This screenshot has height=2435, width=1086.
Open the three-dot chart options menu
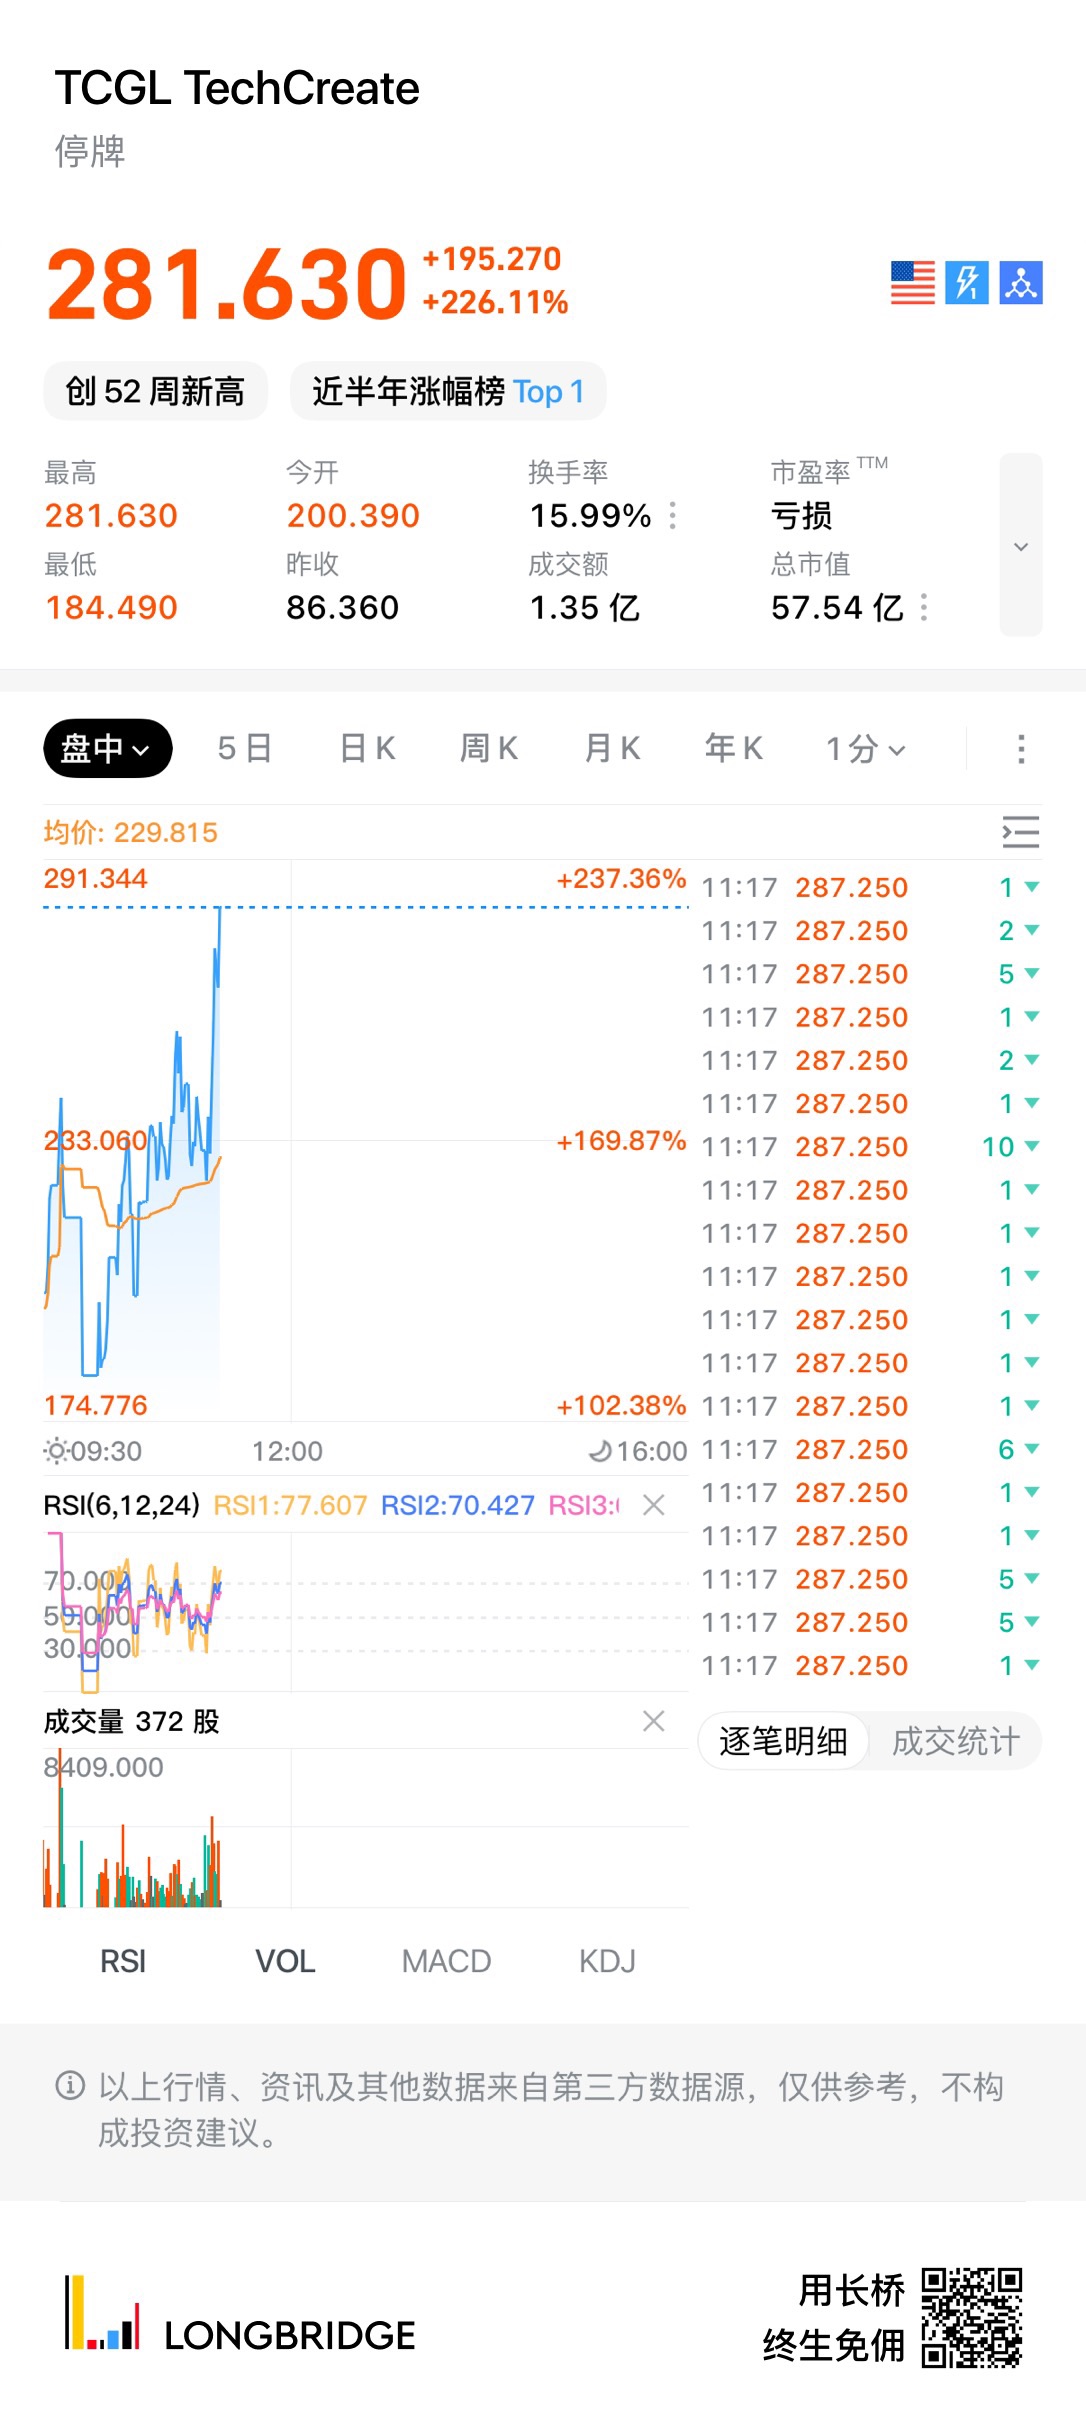1021,749
